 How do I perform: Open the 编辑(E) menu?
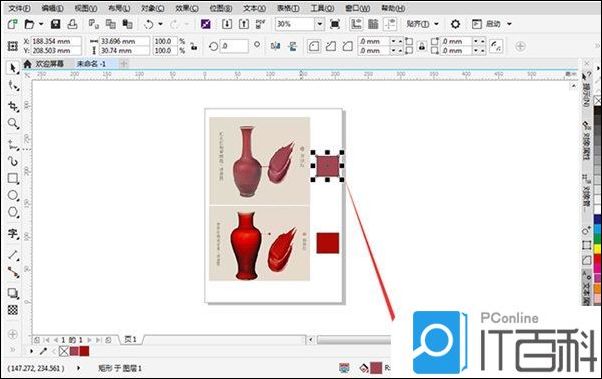pyautogui.click(x=53, y=8)
